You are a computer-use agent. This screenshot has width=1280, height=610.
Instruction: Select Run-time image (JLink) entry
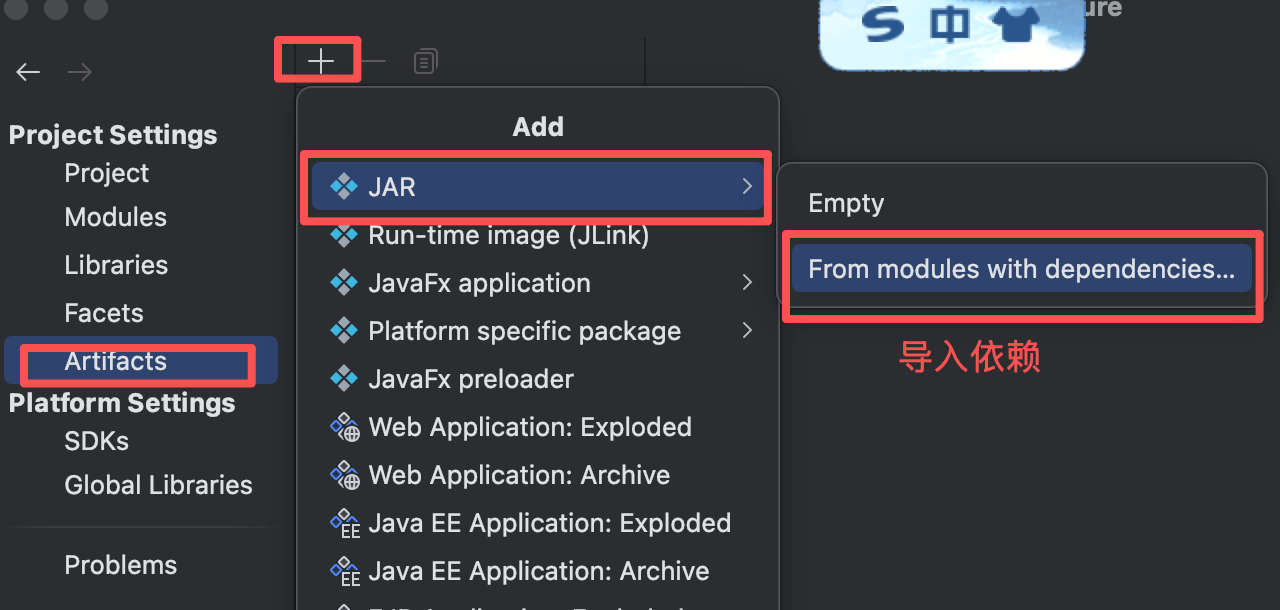coord(508,236)
